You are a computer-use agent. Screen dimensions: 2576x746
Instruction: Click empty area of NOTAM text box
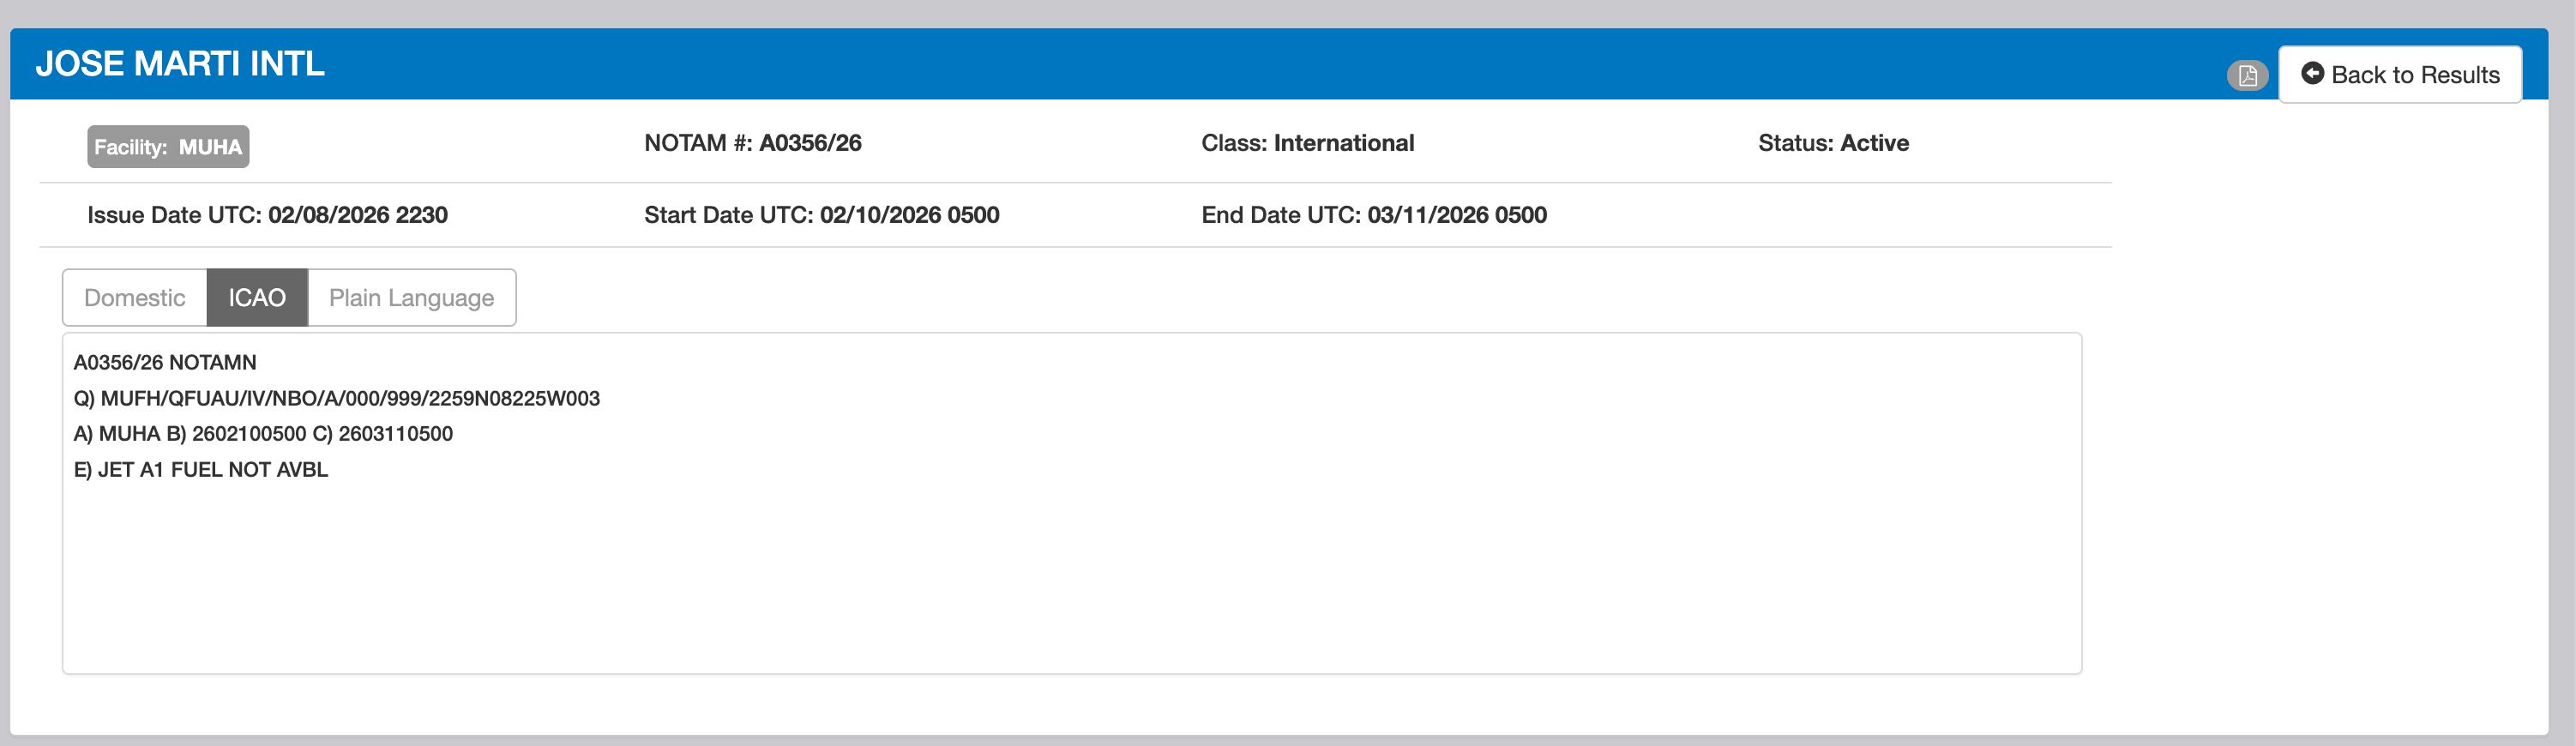click(x=1070, y=580)
